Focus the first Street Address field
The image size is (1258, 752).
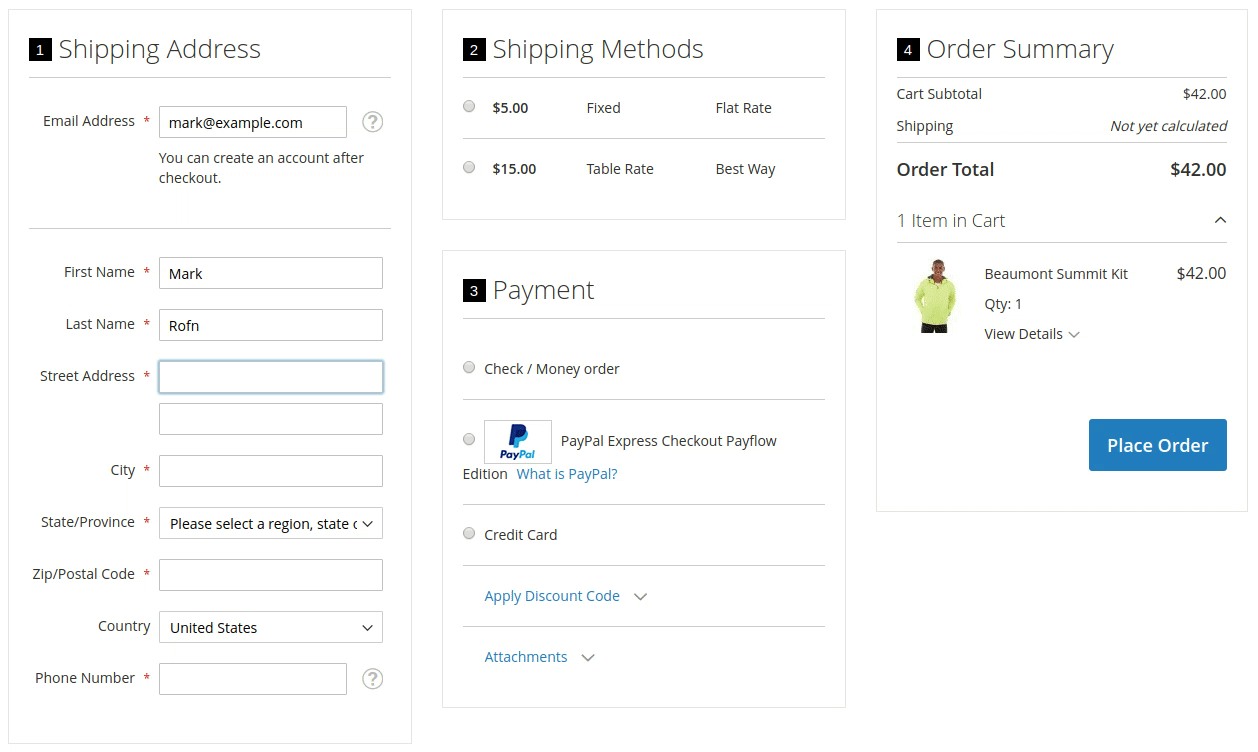coord(270,377)
